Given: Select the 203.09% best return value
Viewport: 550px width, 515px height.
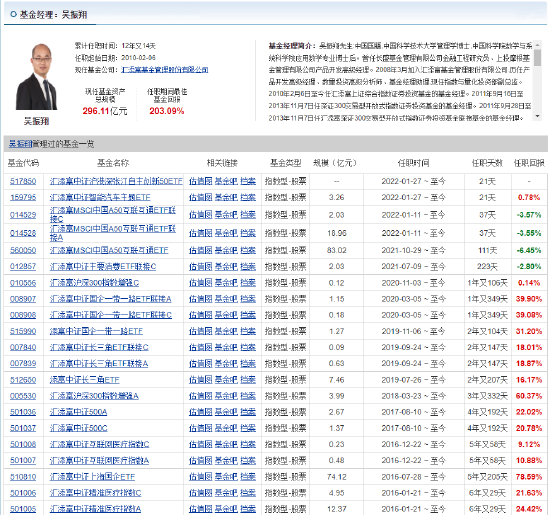Looking at the screenshot, I should (x=167, y=111).
